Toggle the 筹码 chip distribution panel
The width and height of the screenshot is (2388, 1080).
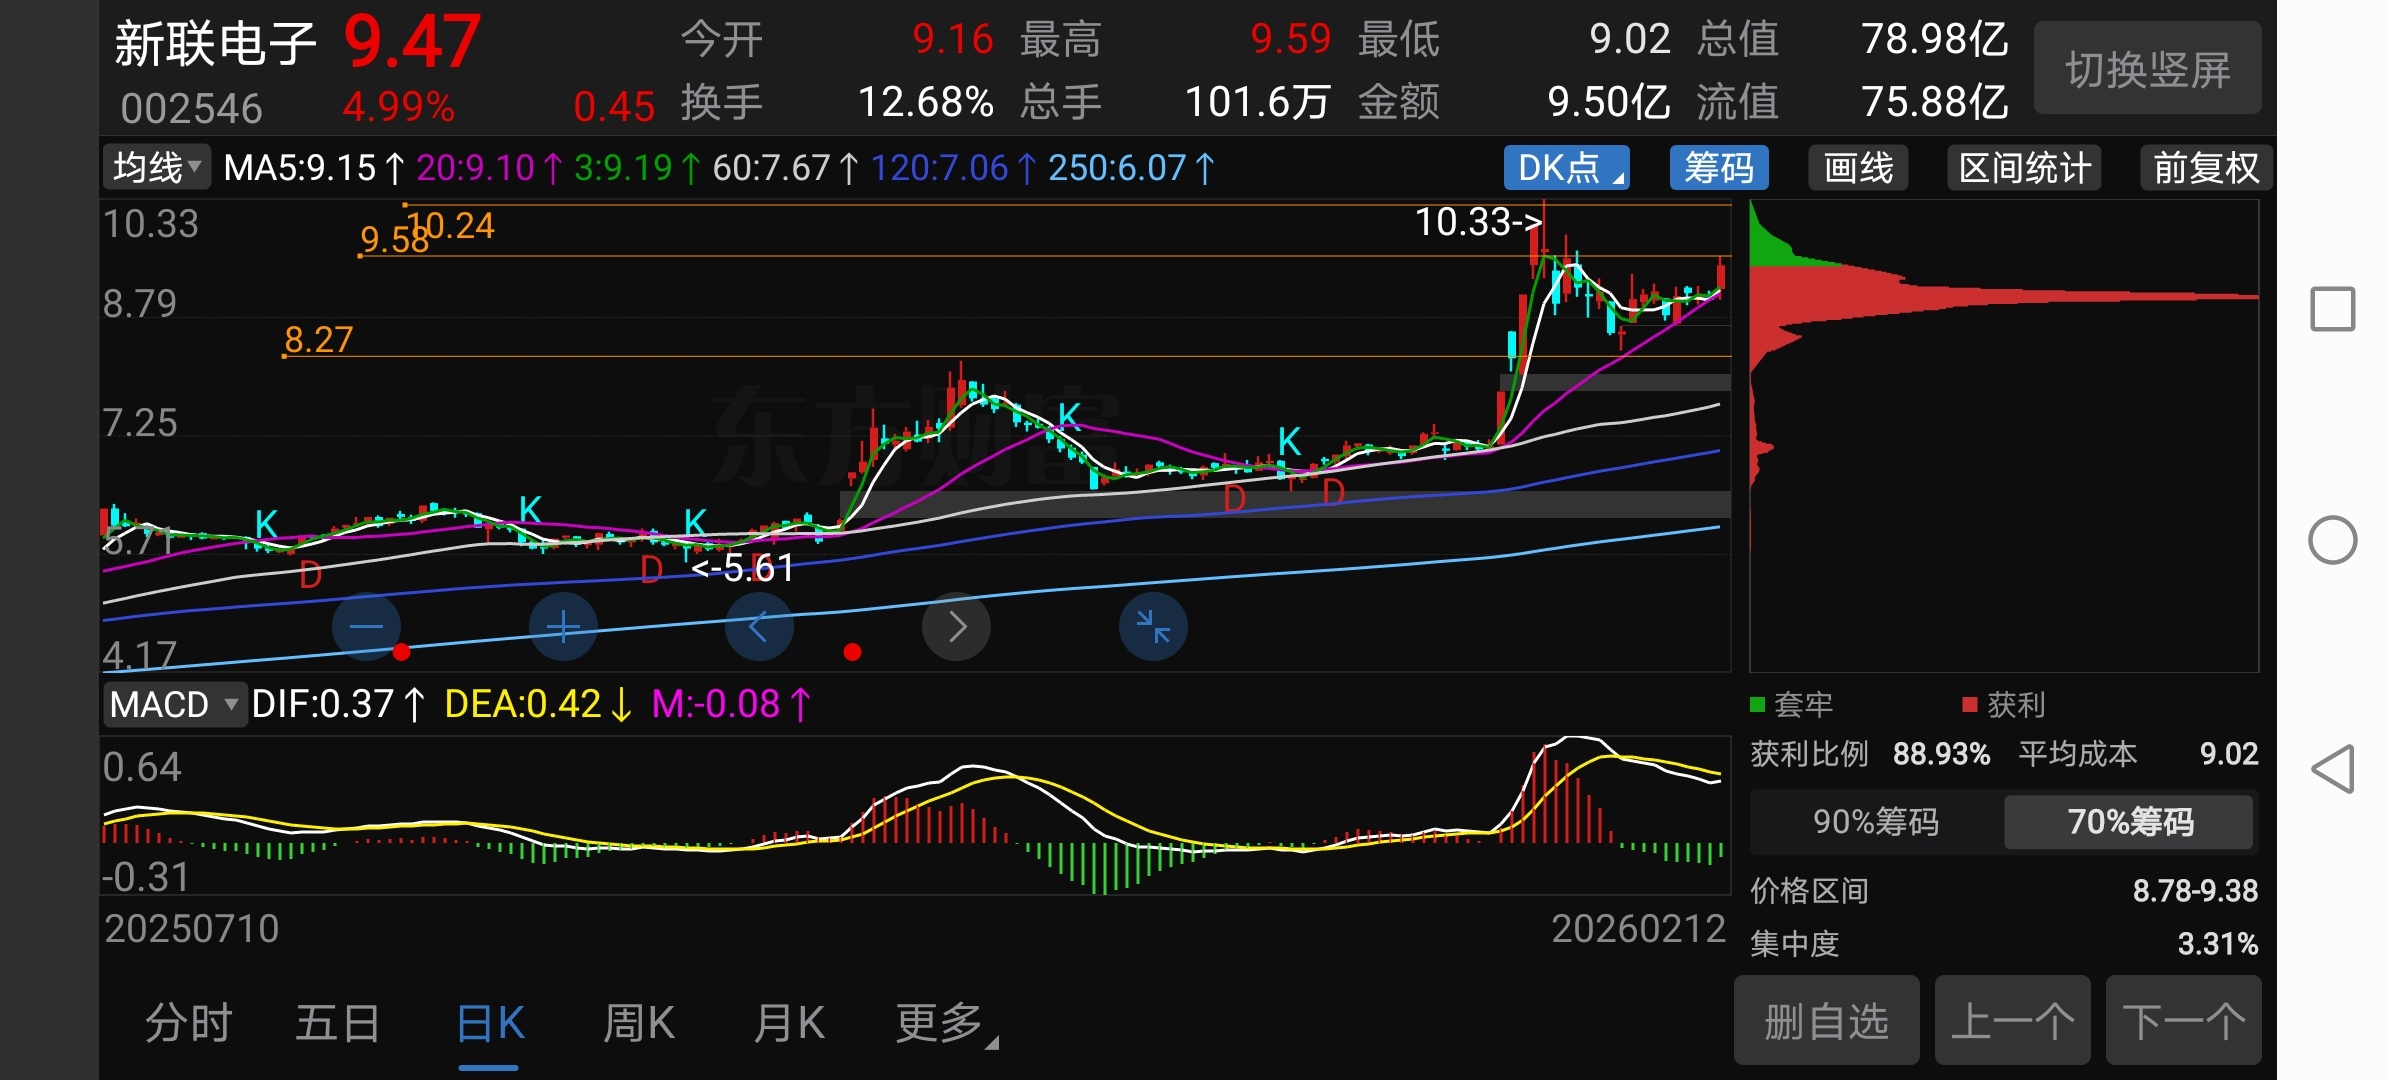coord(1718,168)
